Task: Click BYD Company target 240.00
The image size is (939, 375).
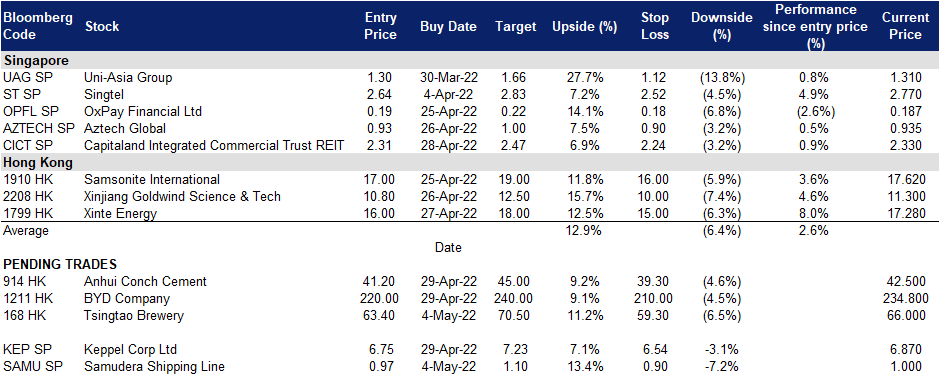Action: coord(511,298)
